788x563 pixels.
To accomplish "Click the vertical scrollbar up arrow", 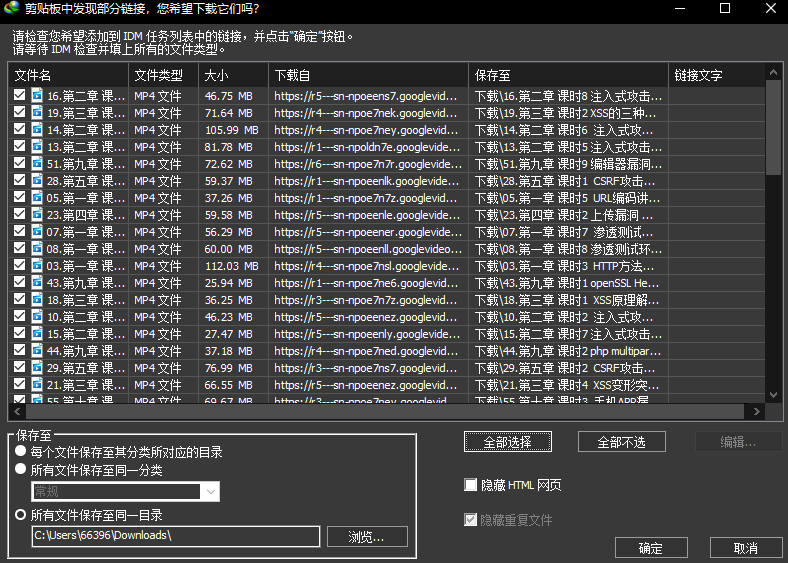I will pyautogui.click(x=773, y=72).
